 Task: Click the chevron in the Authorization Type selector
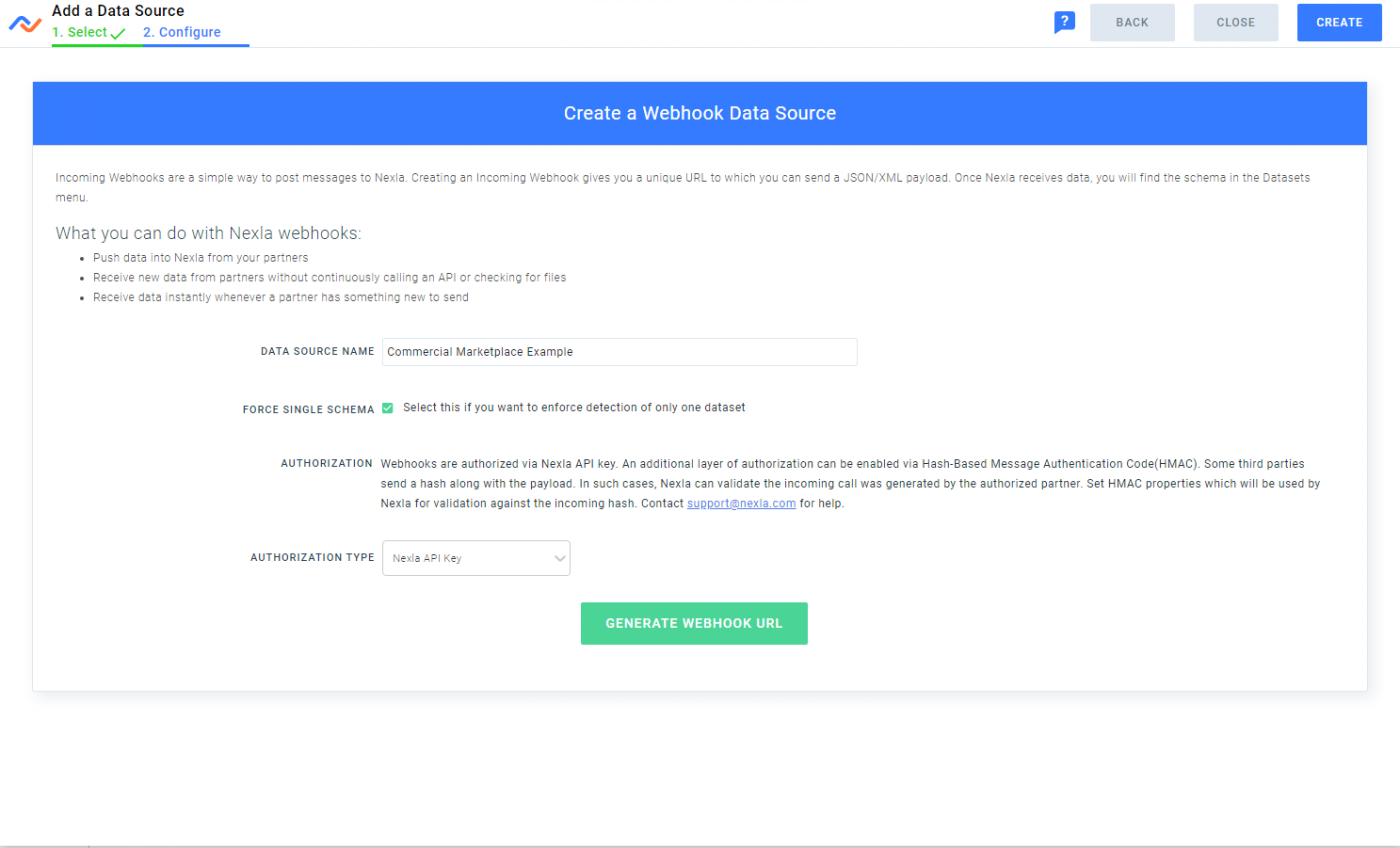pos(558,557)
